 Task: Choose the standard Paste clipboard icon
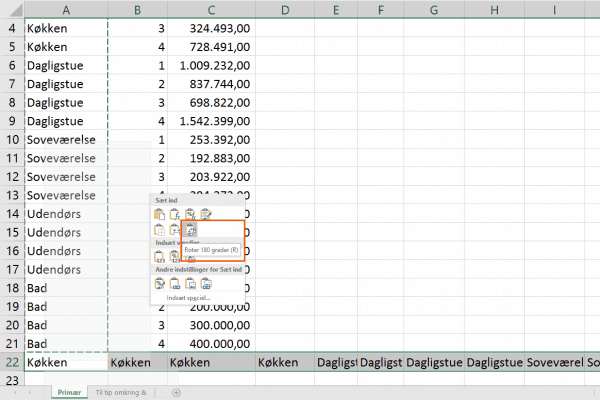coord(160,214)
